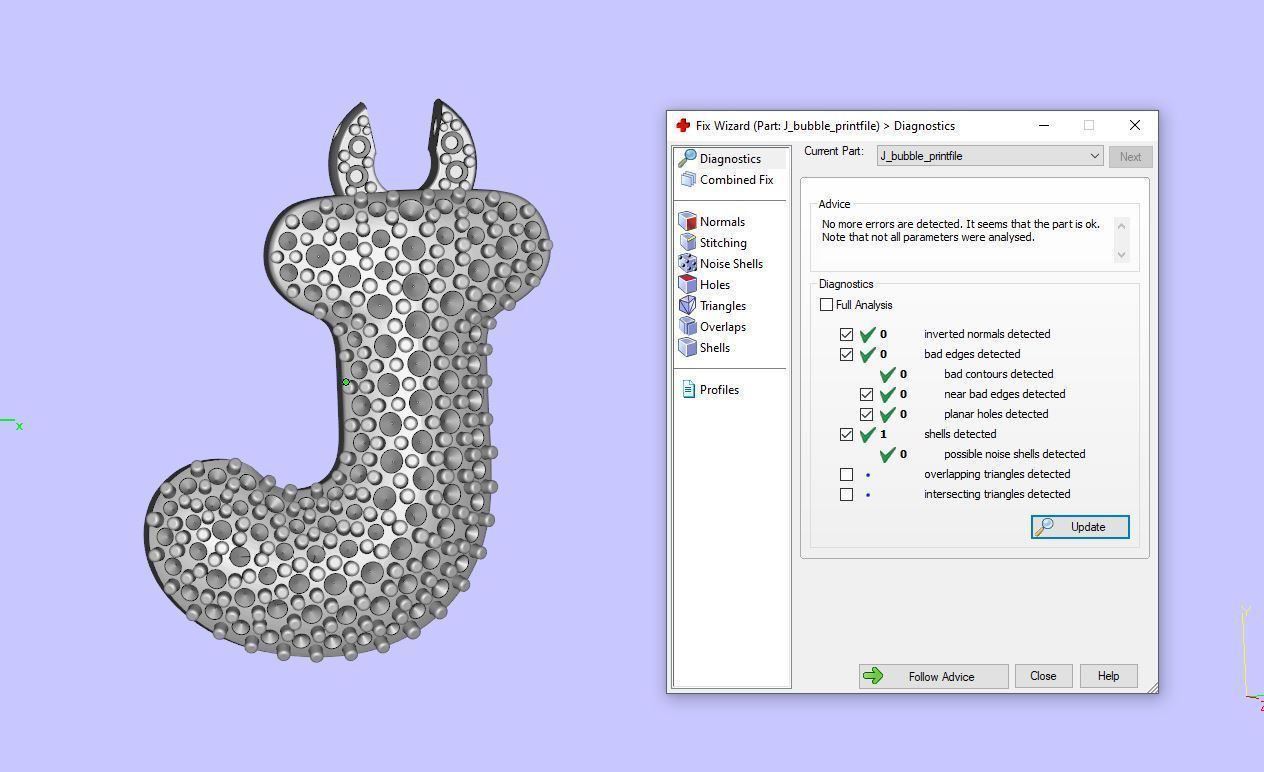The height and width of the screenshot is (772, 1264).
Task: Click green checkmark beside bad contours detected
Action: 887,374
